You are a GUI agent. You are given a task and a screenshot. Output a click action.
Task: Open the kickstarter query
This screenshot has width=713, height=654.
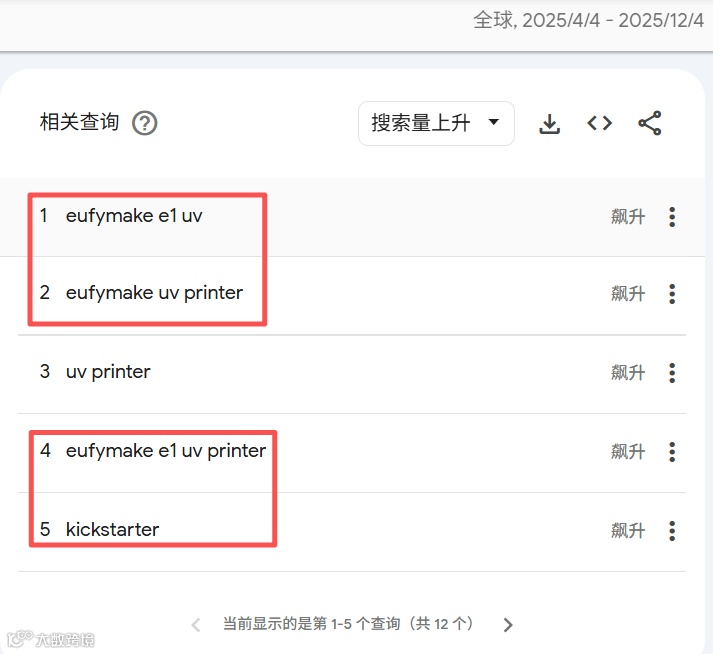[112, 529]
